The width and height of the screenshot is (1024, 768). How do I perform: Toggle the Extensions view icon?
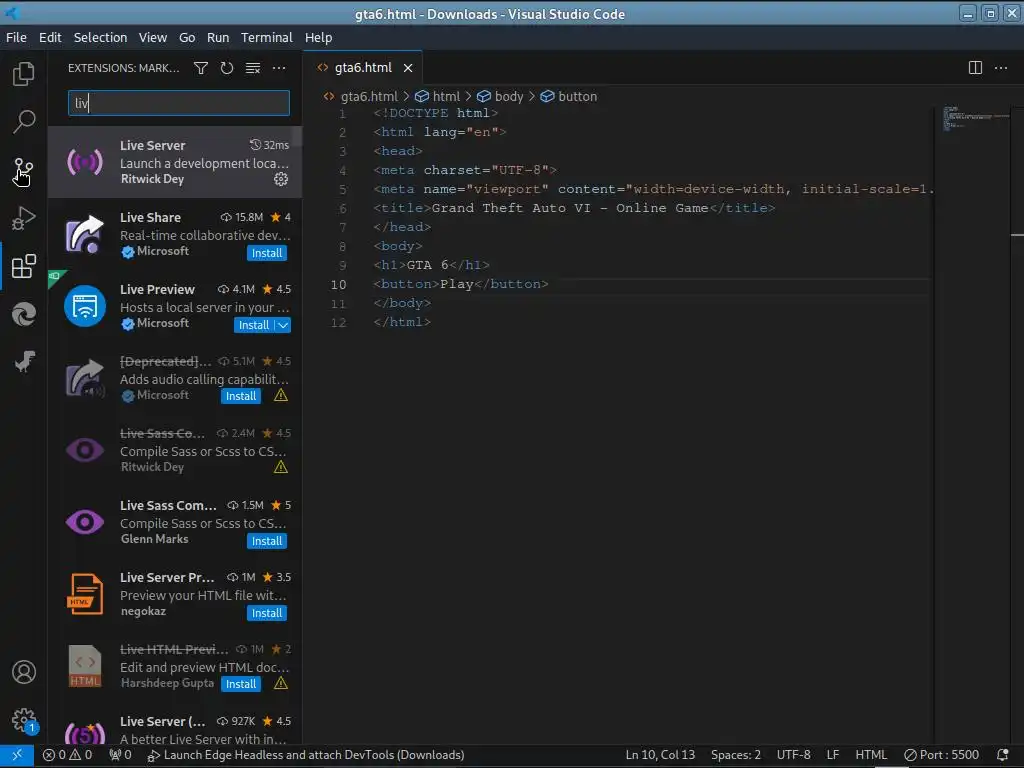(24, 266)
